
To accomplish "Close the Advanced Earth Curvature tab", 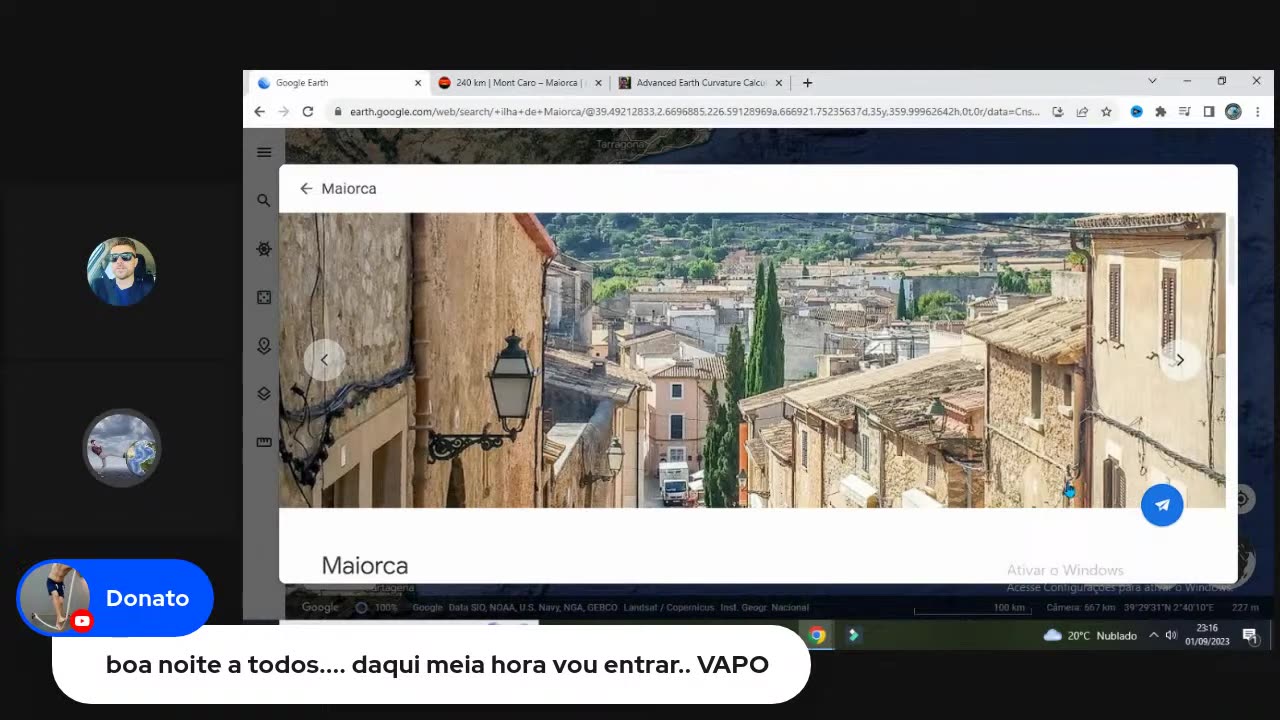I will click(x=778, y=83).
